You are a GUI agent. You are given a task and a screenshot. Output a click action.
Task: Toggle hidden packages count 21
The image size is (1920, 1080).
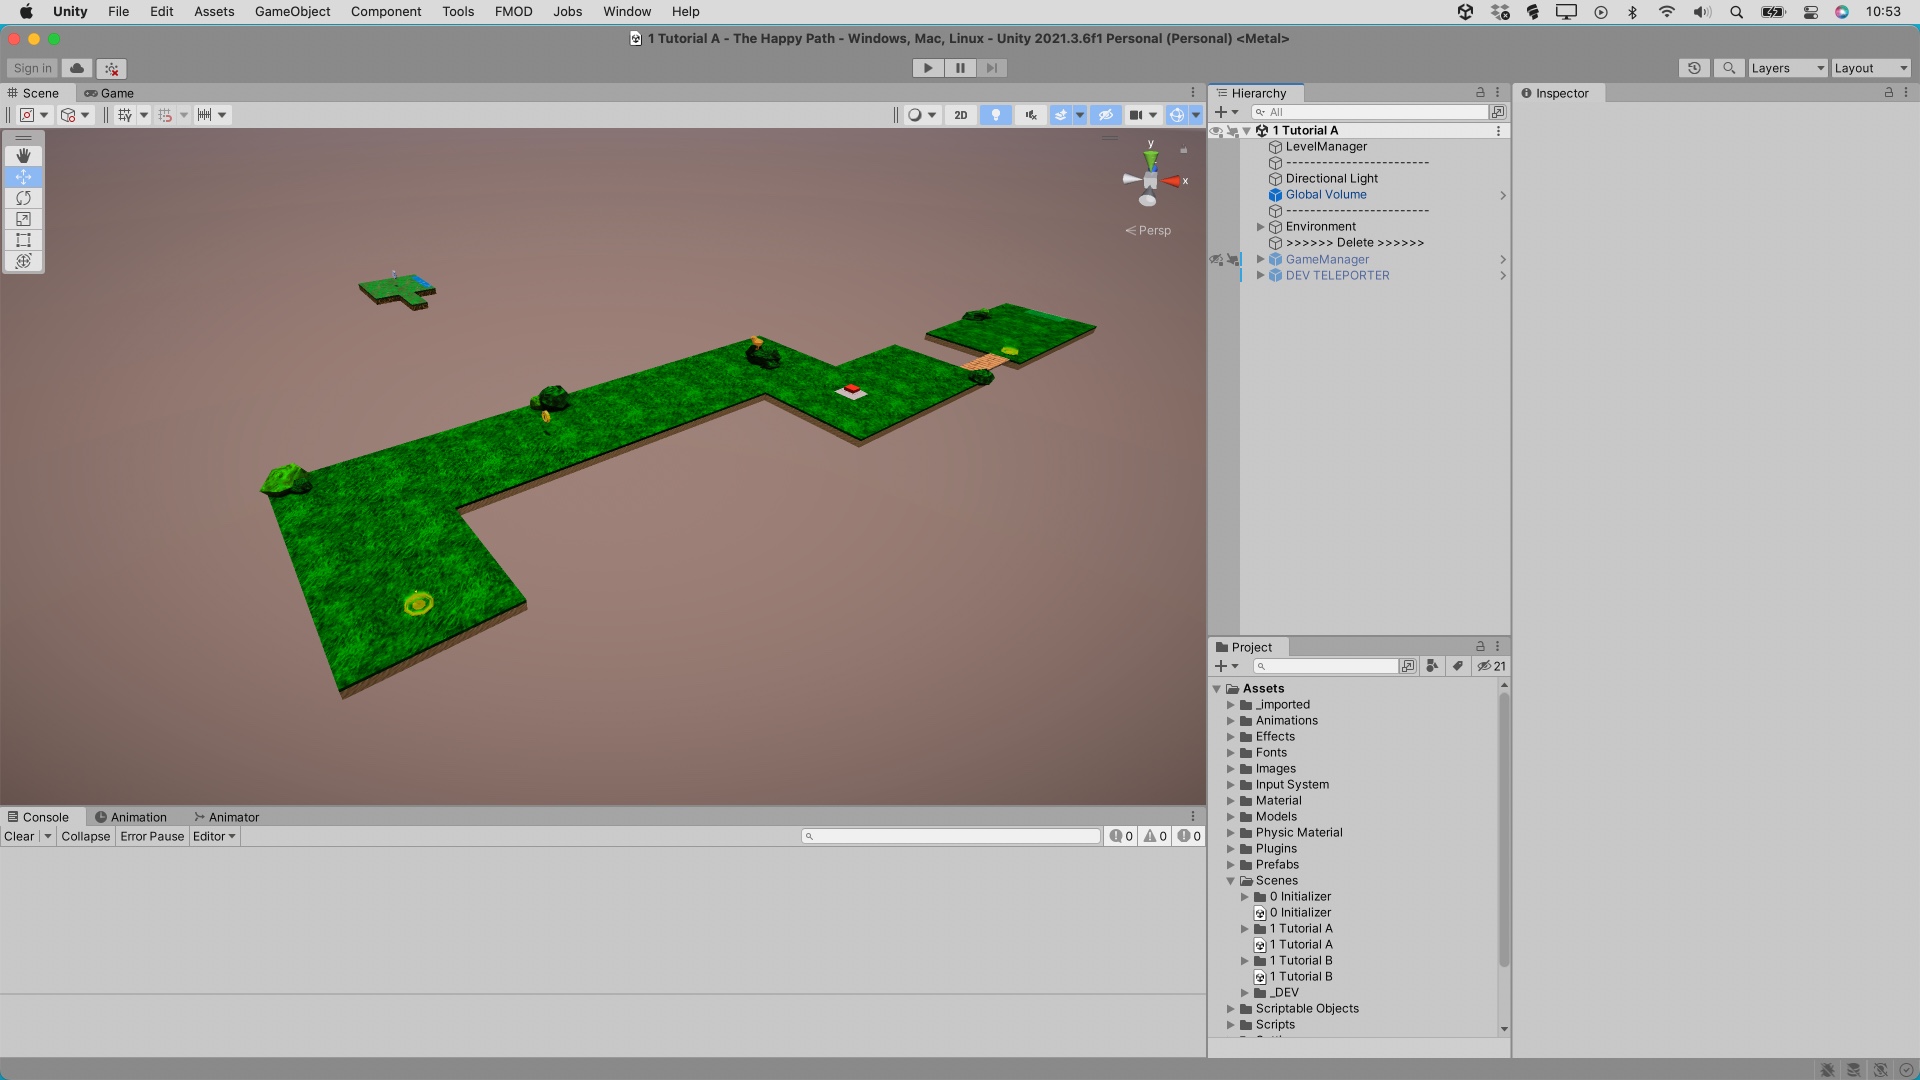[x=1491, y=666]
